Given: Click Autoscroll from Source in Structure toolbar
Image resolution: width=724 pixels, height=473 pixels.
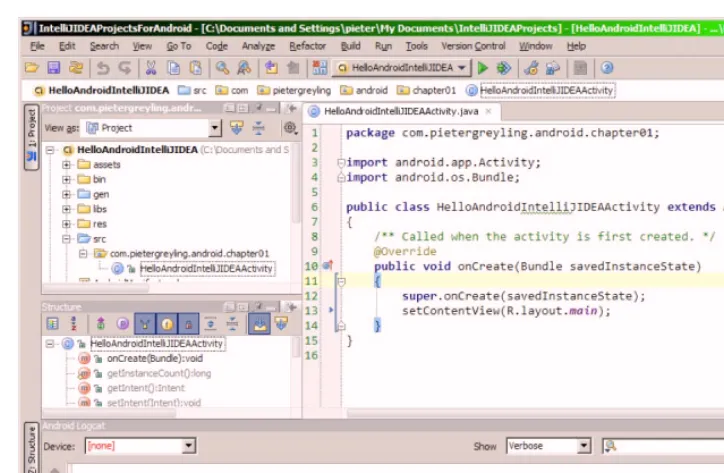Looking at the screenshot, I should 281,324.
